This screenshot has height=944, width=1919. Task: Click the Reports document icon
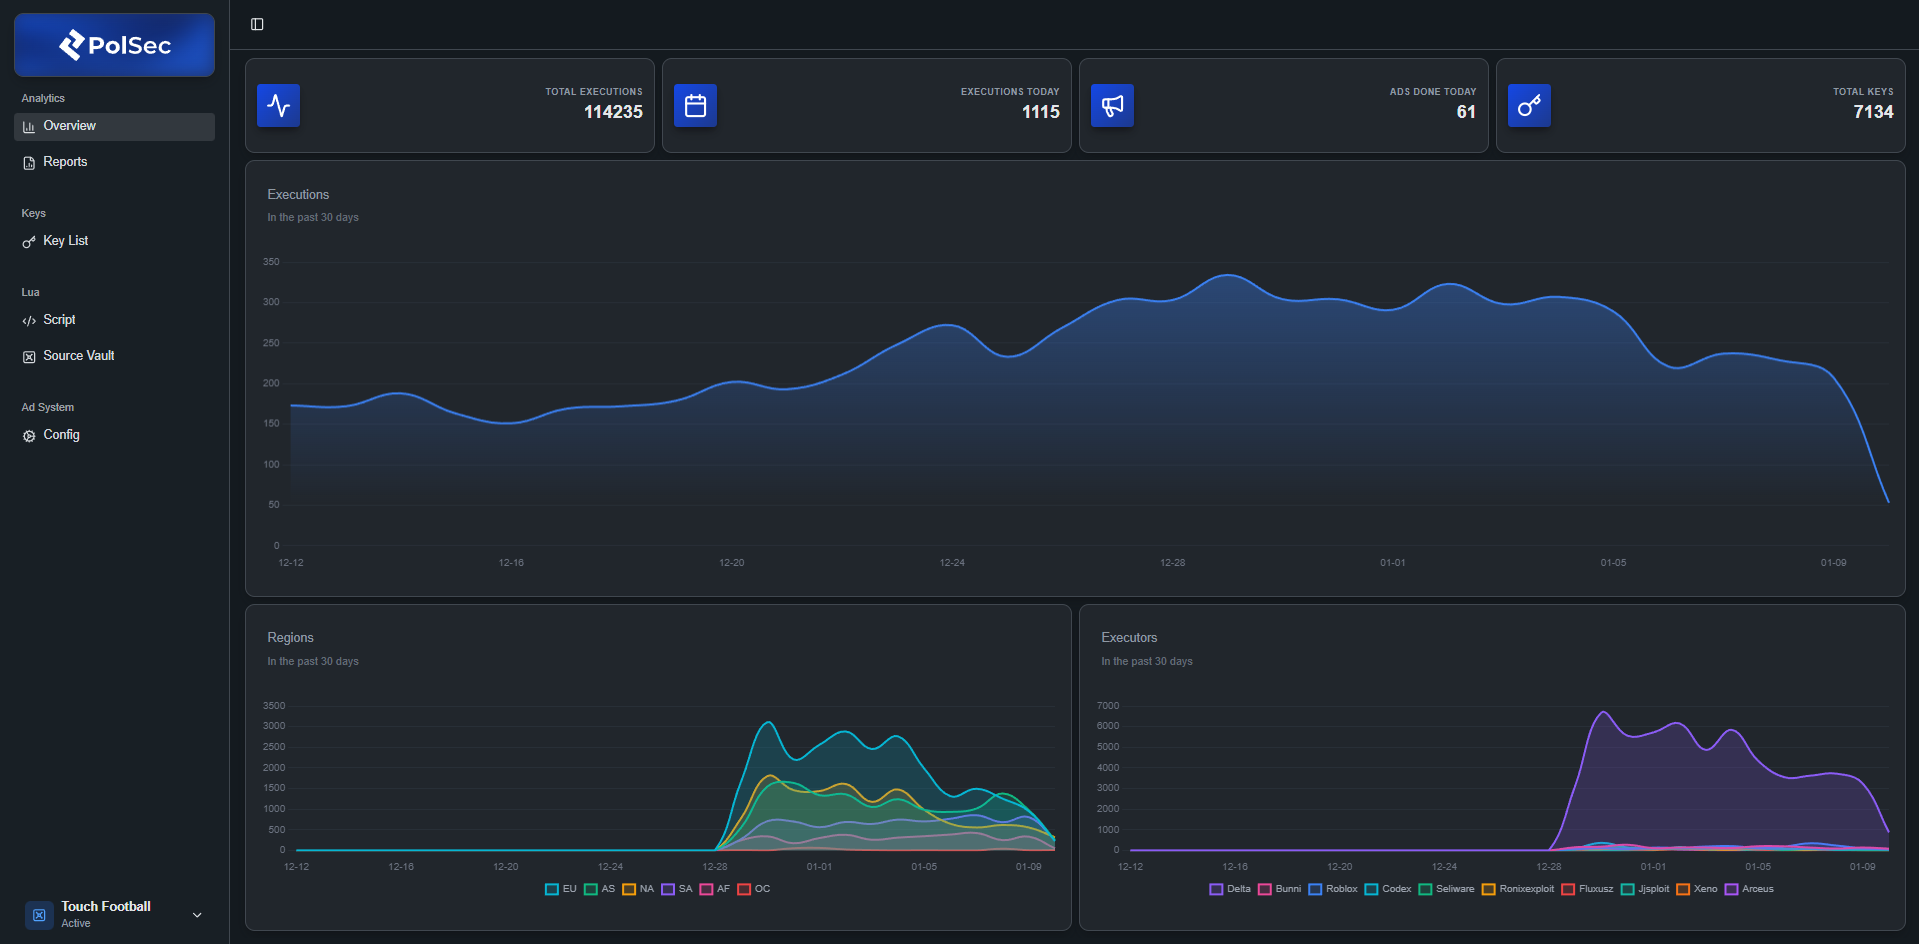(29, 163)
